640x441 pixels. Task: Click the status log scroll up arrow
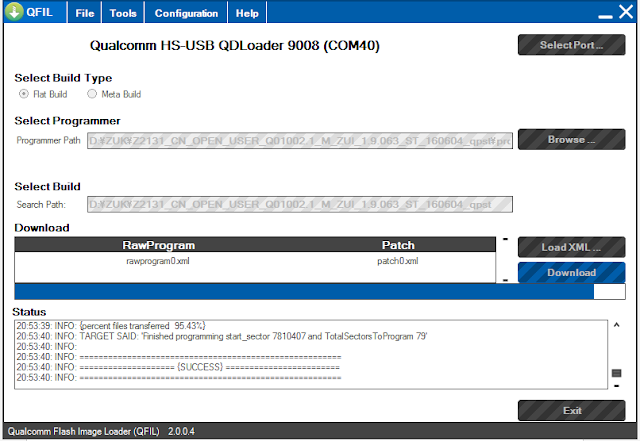pos(616,325)
